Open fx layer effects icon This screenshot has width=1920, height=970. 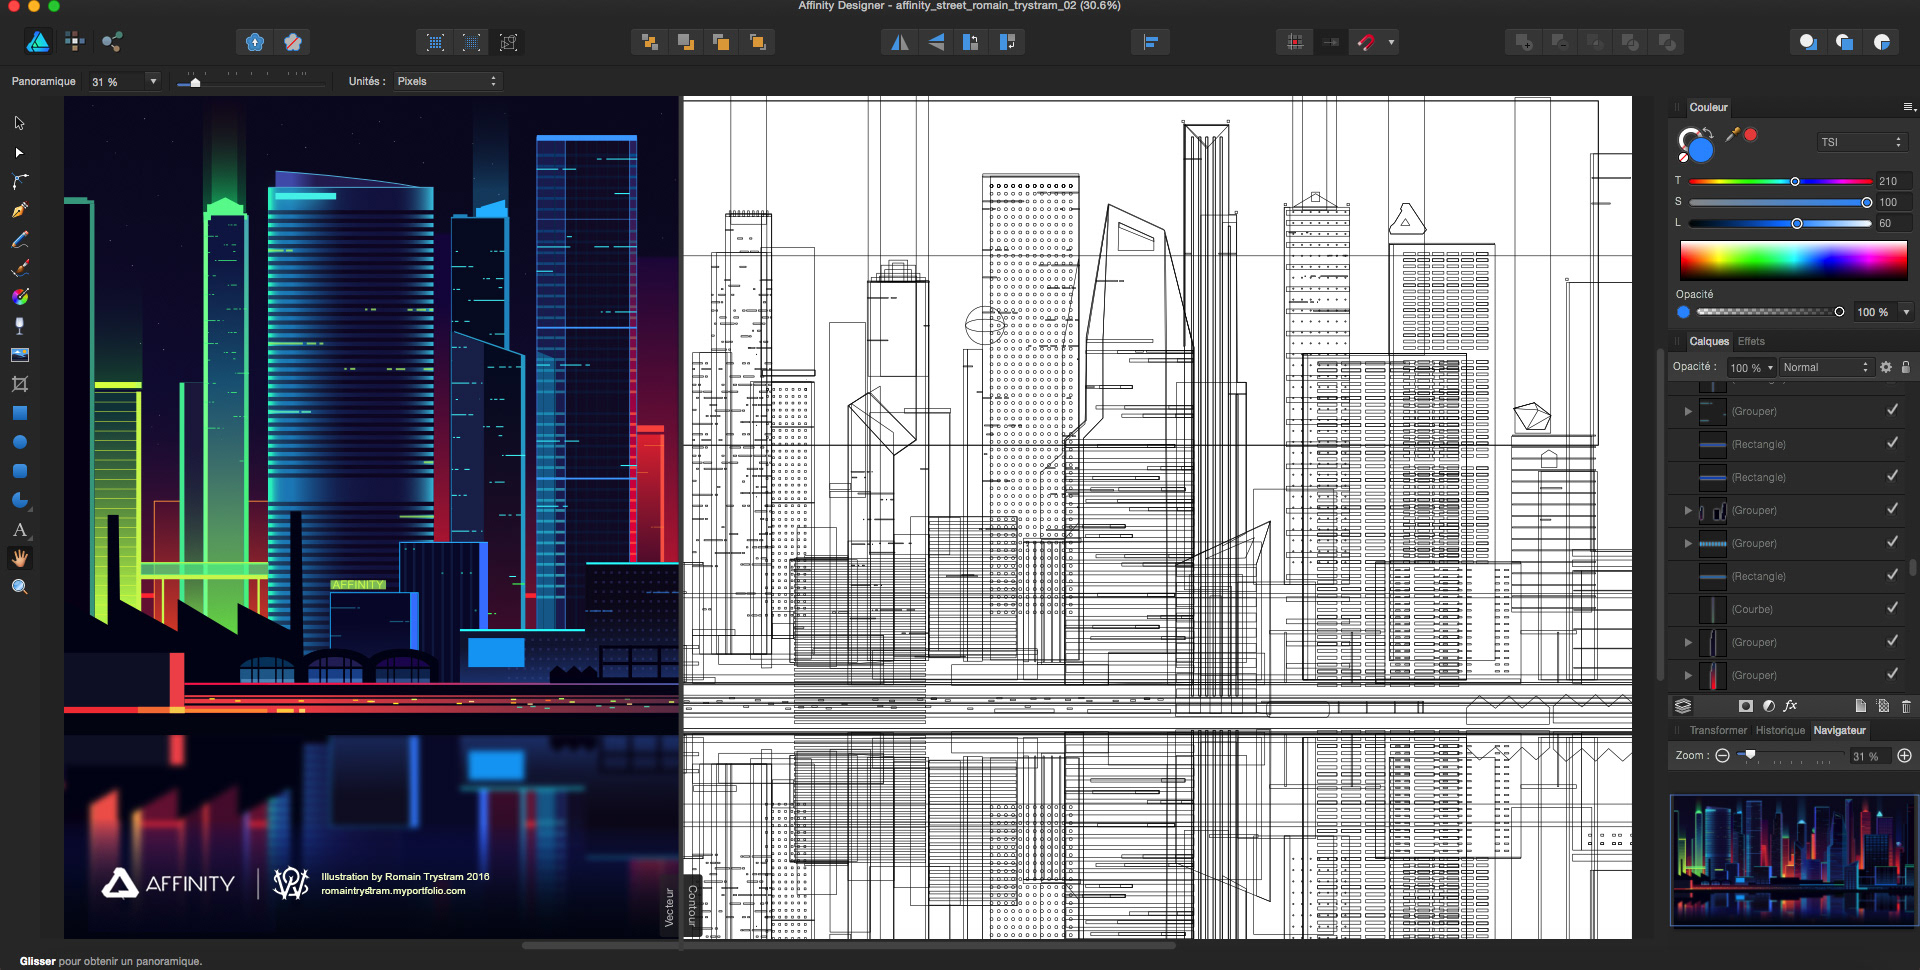click(x=1790, y=706)
